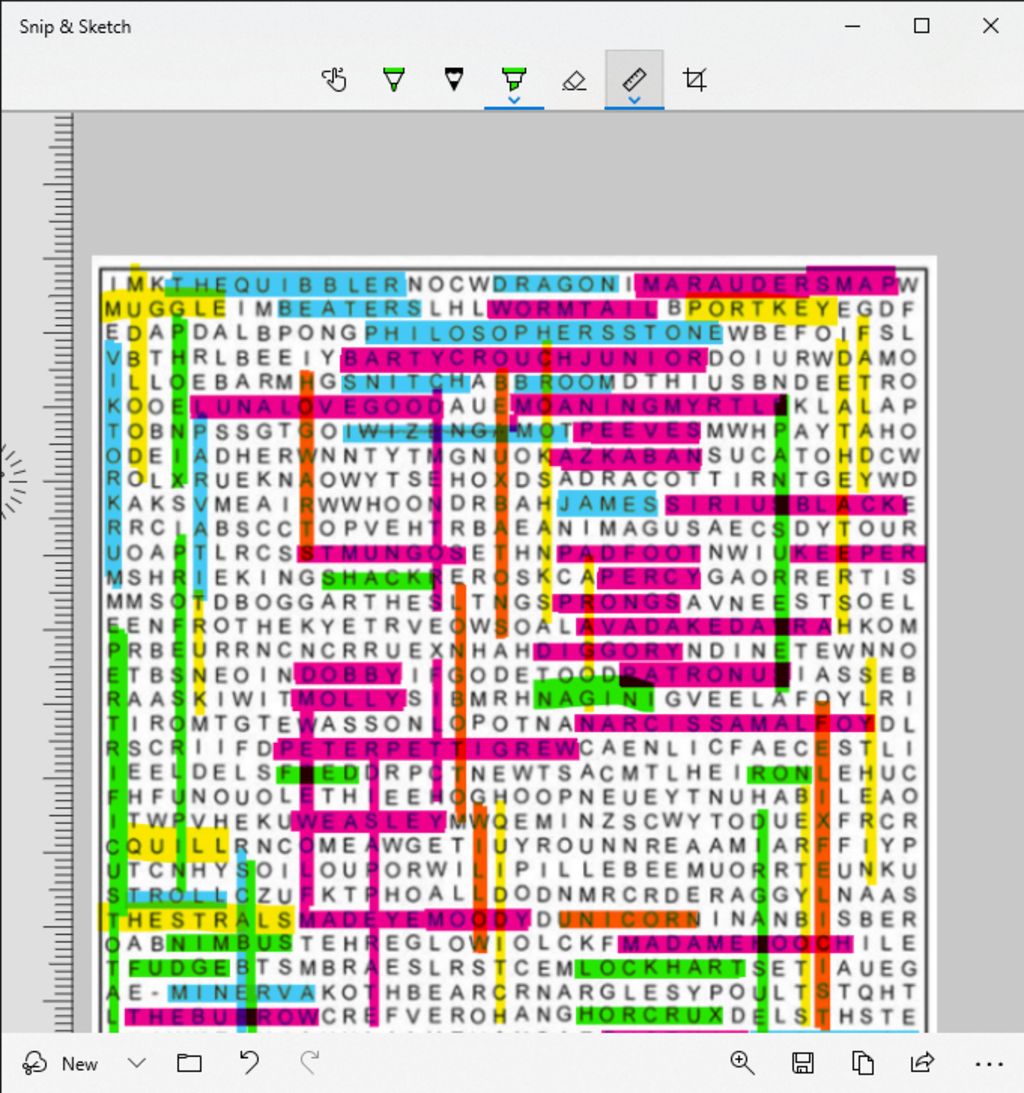The width and height of the screenshot is (1024, 1093).
Task: Click the highlighted word MADAMEHOOCH
Action: point(735,944)
